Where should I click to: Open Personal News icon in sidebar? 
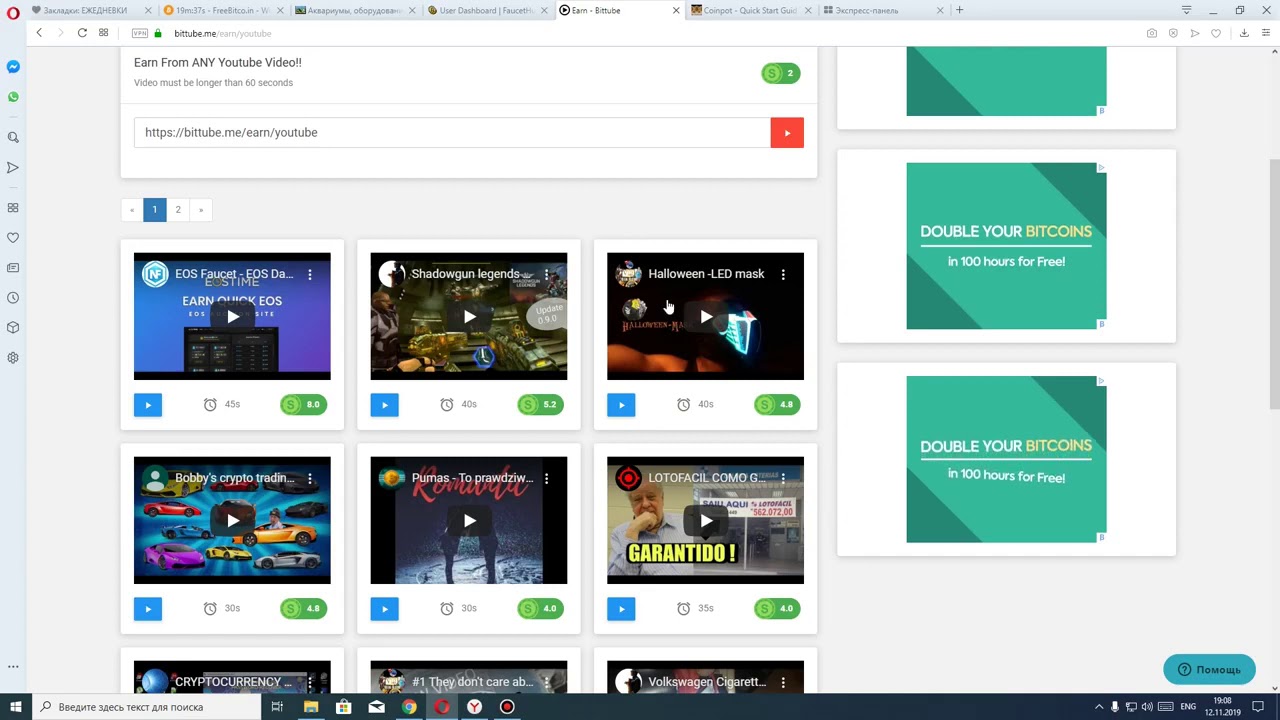[x=13, y=268]
